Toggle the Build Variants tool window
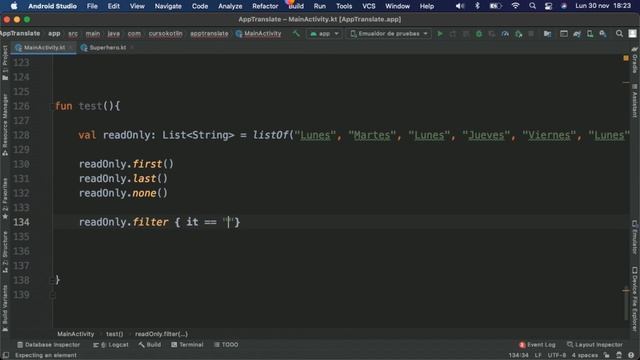Viewport: 640px width, 360px height. 5,309
